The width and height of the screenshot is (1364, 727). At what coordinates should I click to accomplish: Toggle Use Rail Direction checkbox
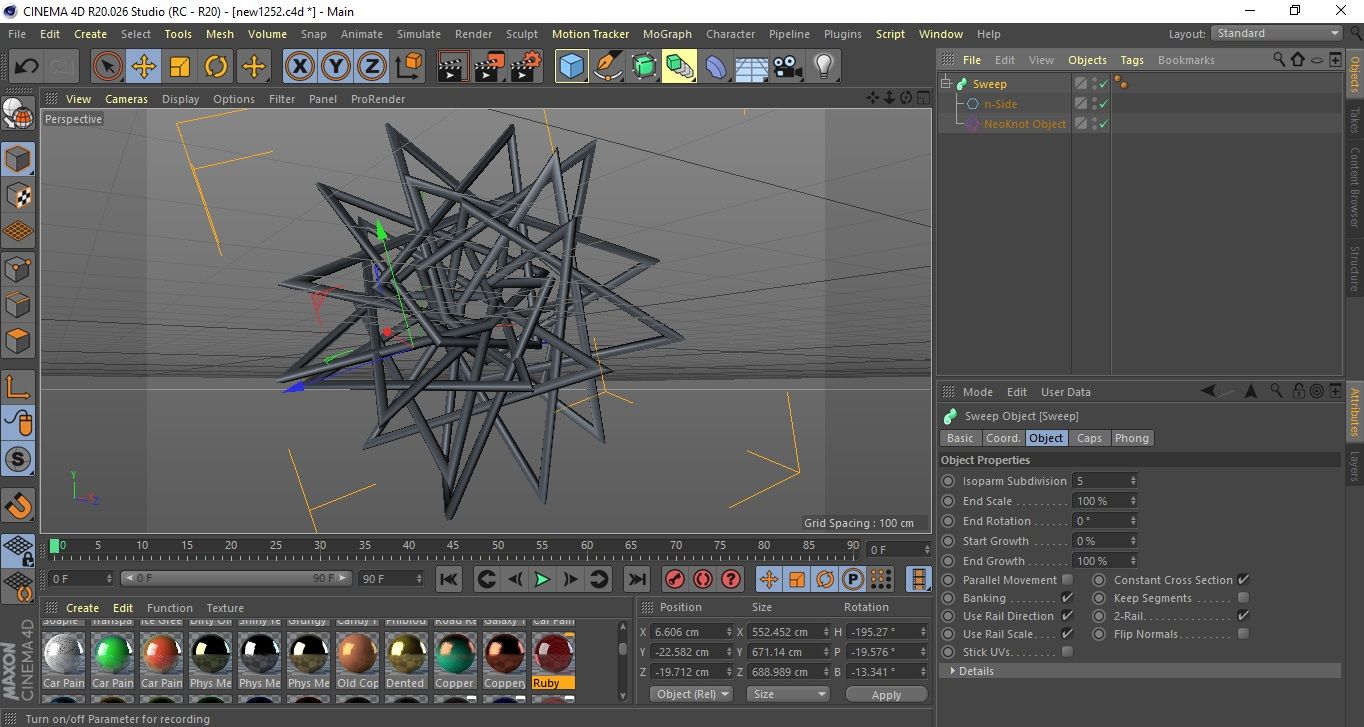coord(1067,616)
